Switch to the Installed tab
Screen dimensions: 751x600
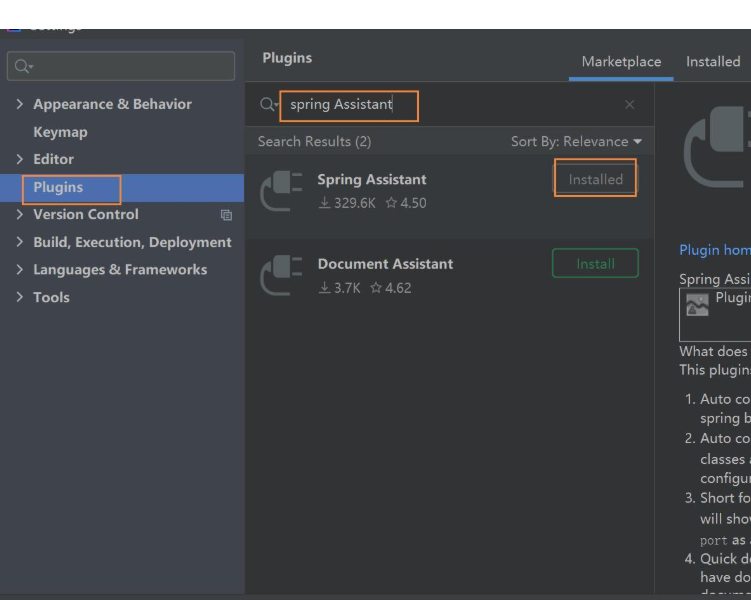(x=713, y=62)
